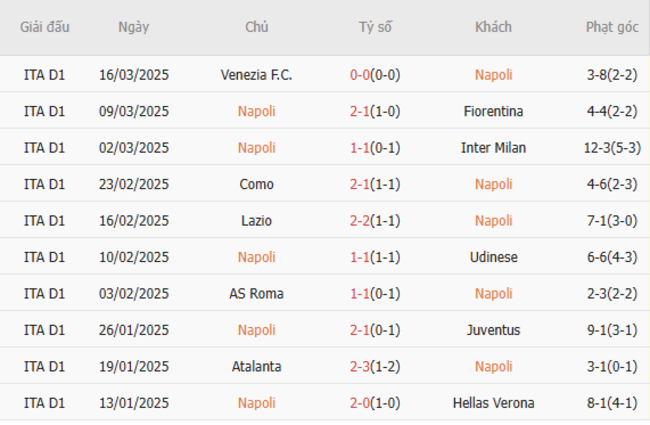Open Hellas Verona team page
The width and height of the screenshot is (650, 425).
tap(493, 403)
